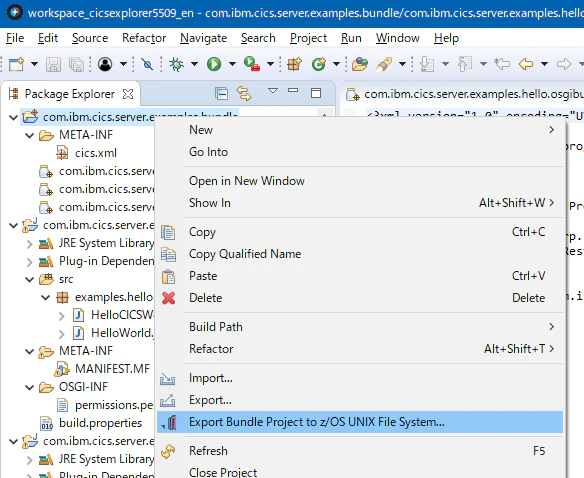The height and width of the screenshot is (478, 584).
Task: Collapse the src folder tree node
Action: point(30,279)
